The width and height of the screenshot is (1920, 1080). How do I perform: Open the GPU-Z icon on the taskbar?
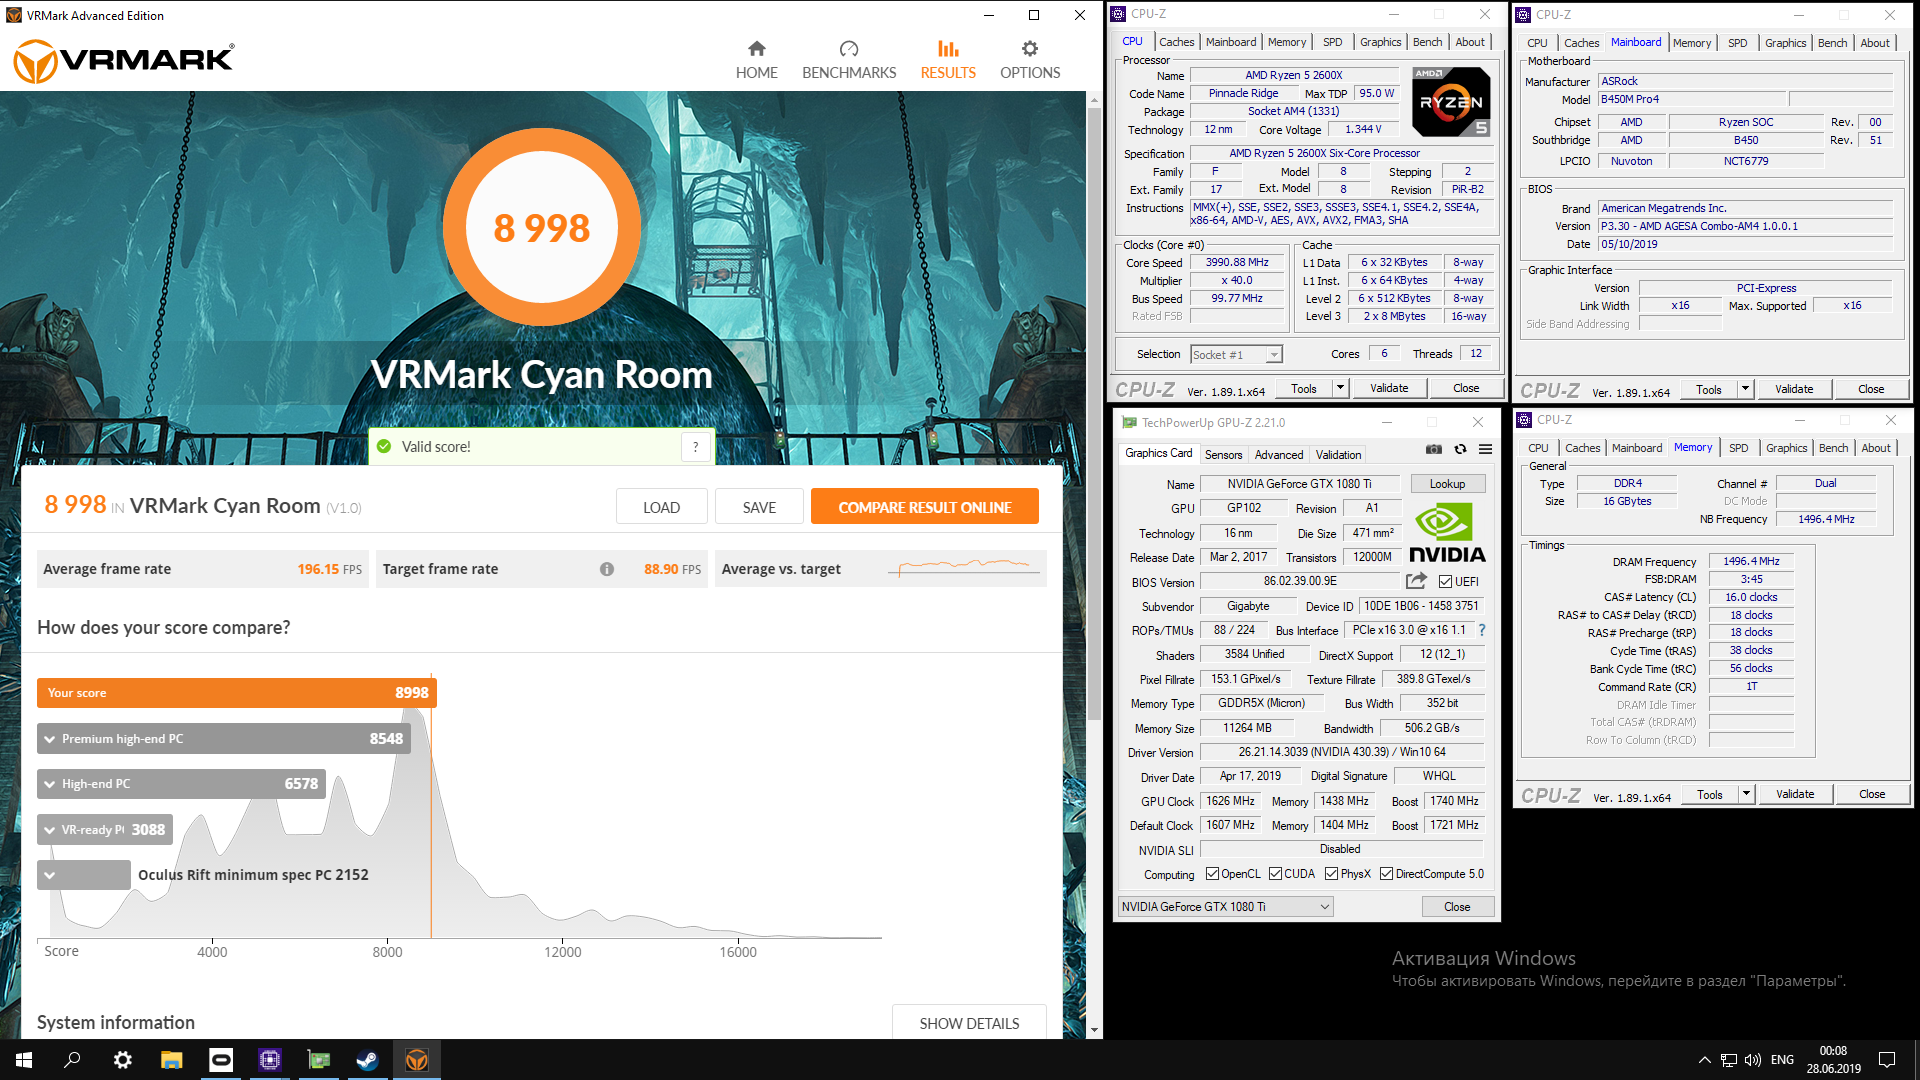(x=318, y=1060)
